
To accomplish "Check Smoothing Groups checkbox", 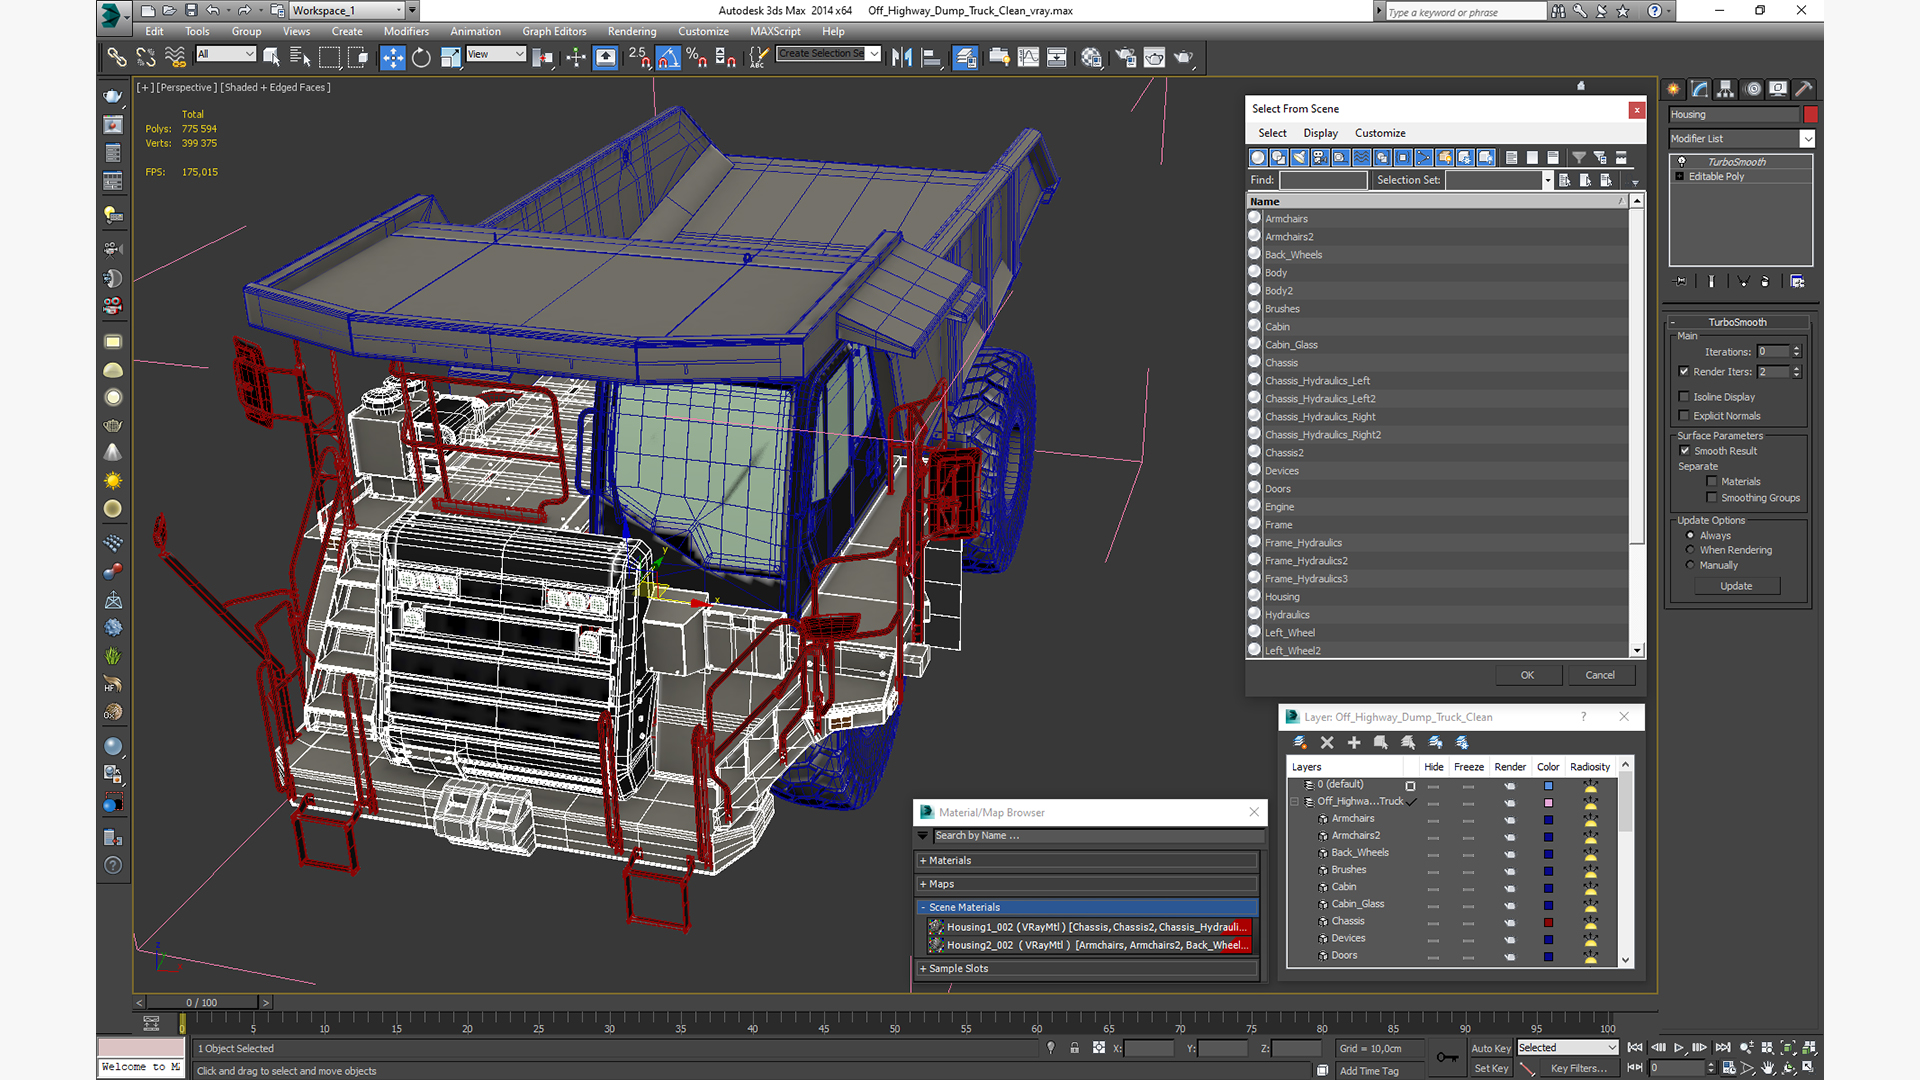I will [1712, 498].
